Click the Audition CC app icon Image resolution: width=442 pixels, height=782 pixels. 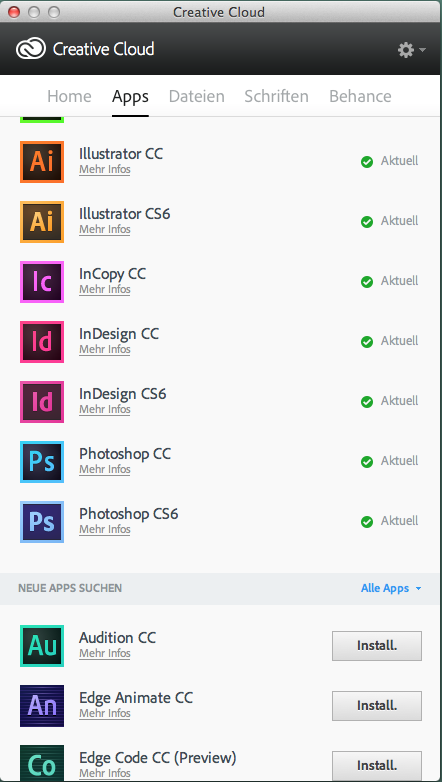click(x=42, y=646)
